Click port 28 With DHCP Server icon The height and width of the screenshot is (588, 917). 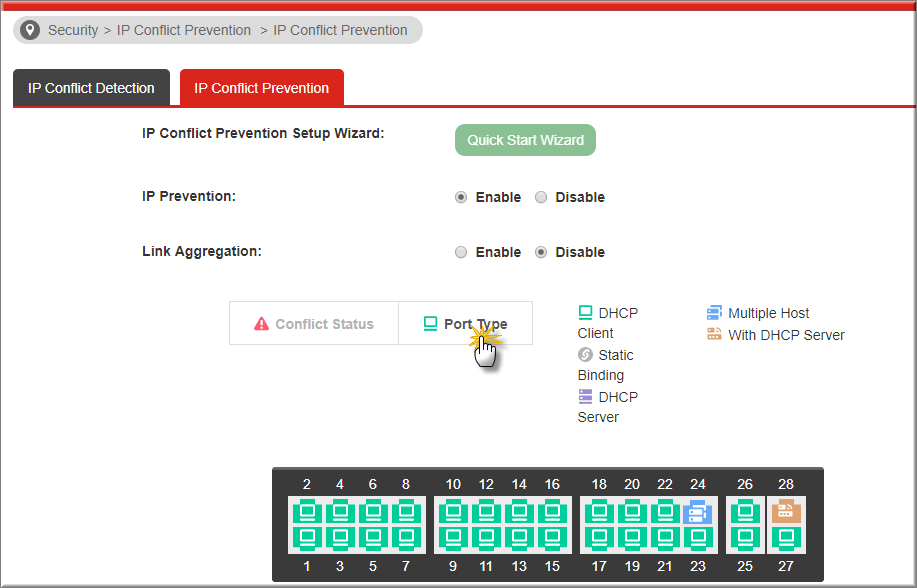tap(786, 513)
